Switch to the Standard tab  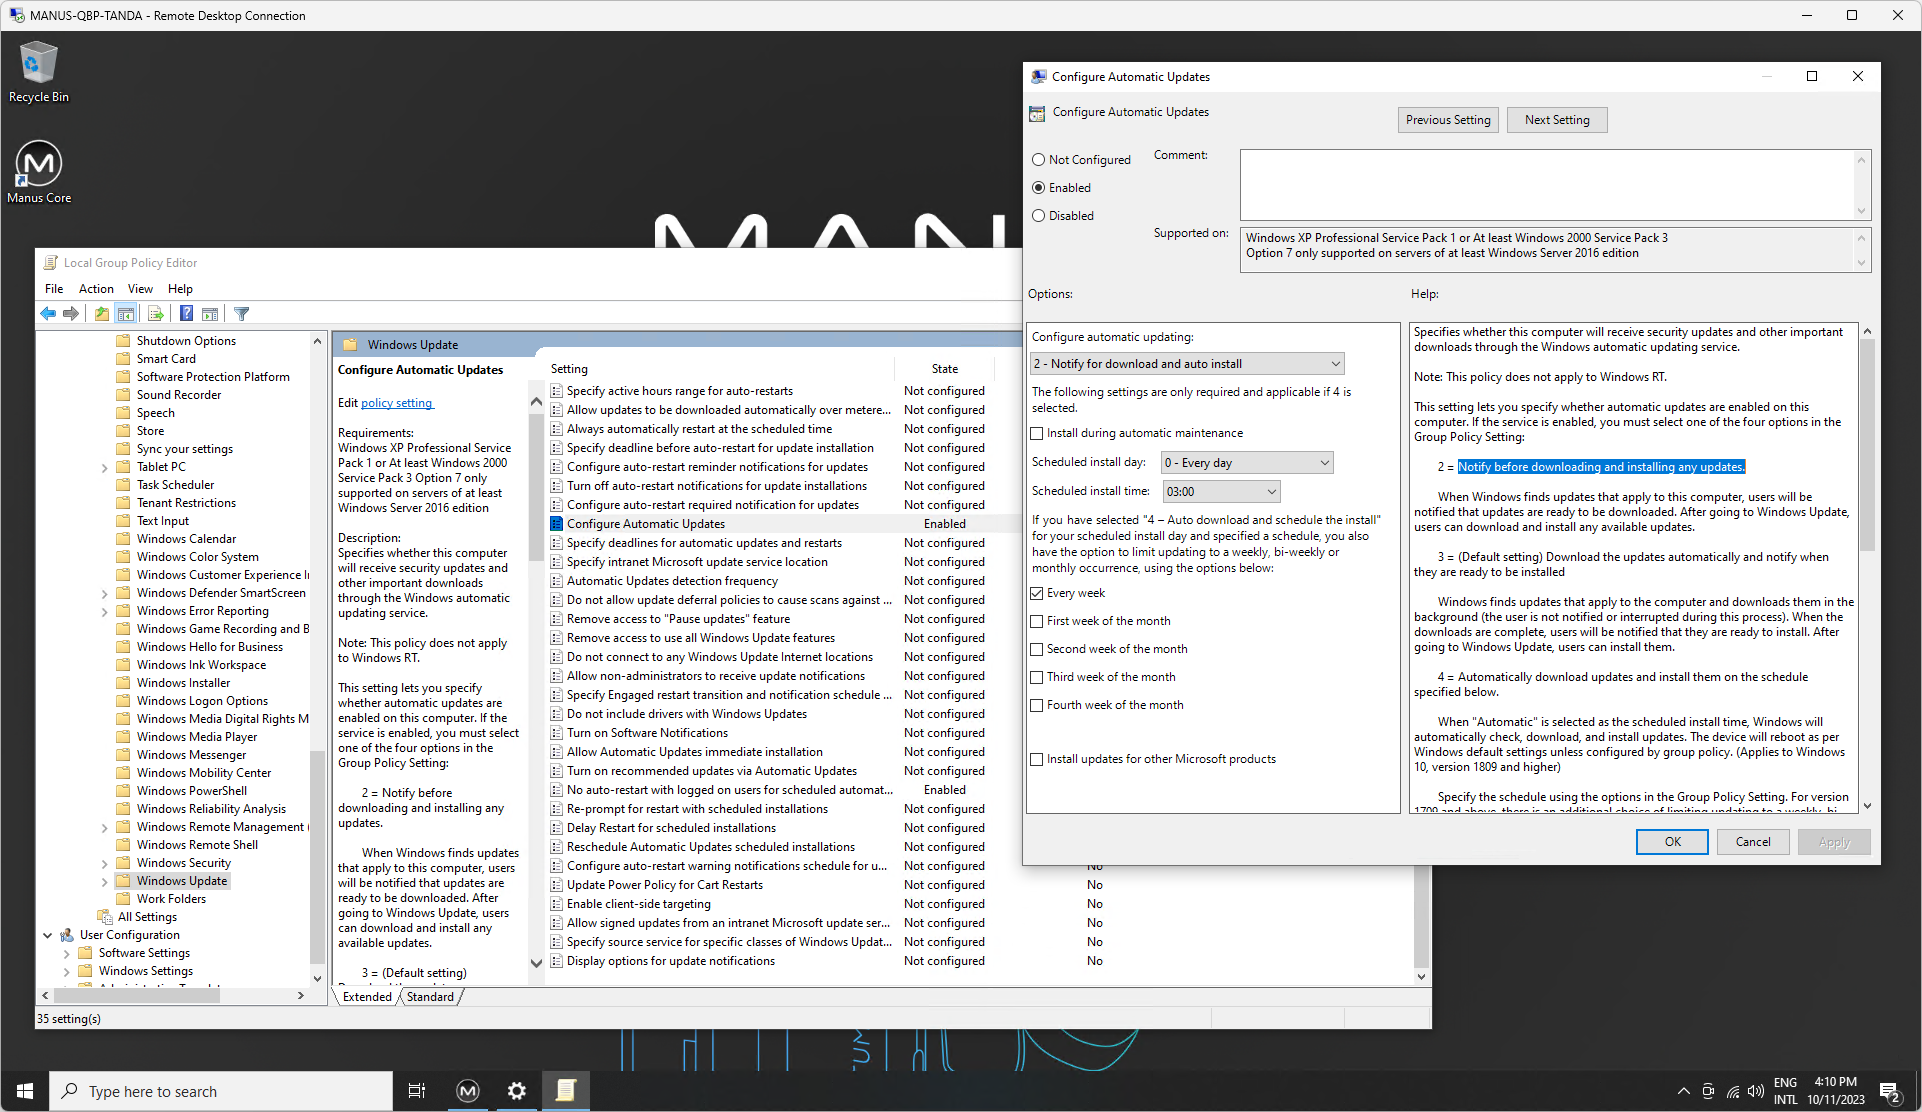[430, 997]
